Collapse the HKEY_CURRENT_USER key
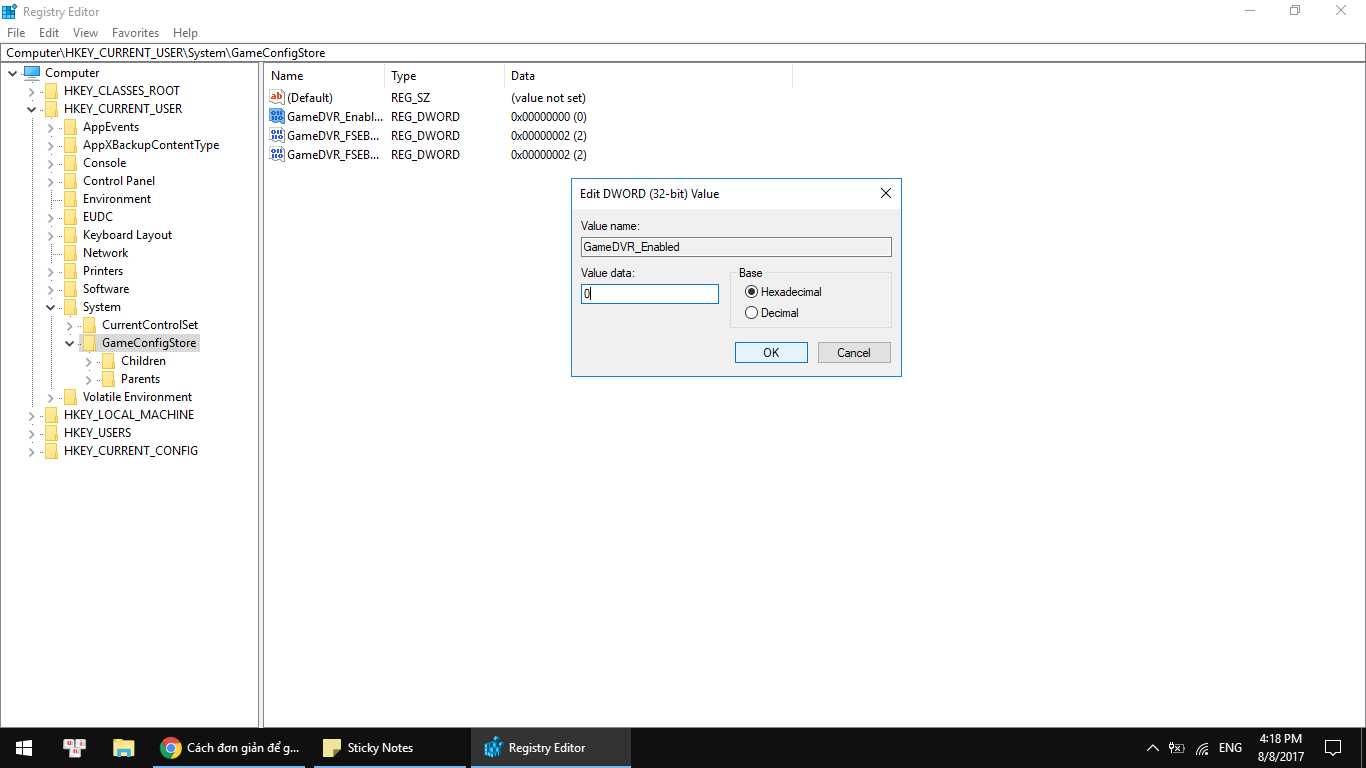 (x=31, y=108)
